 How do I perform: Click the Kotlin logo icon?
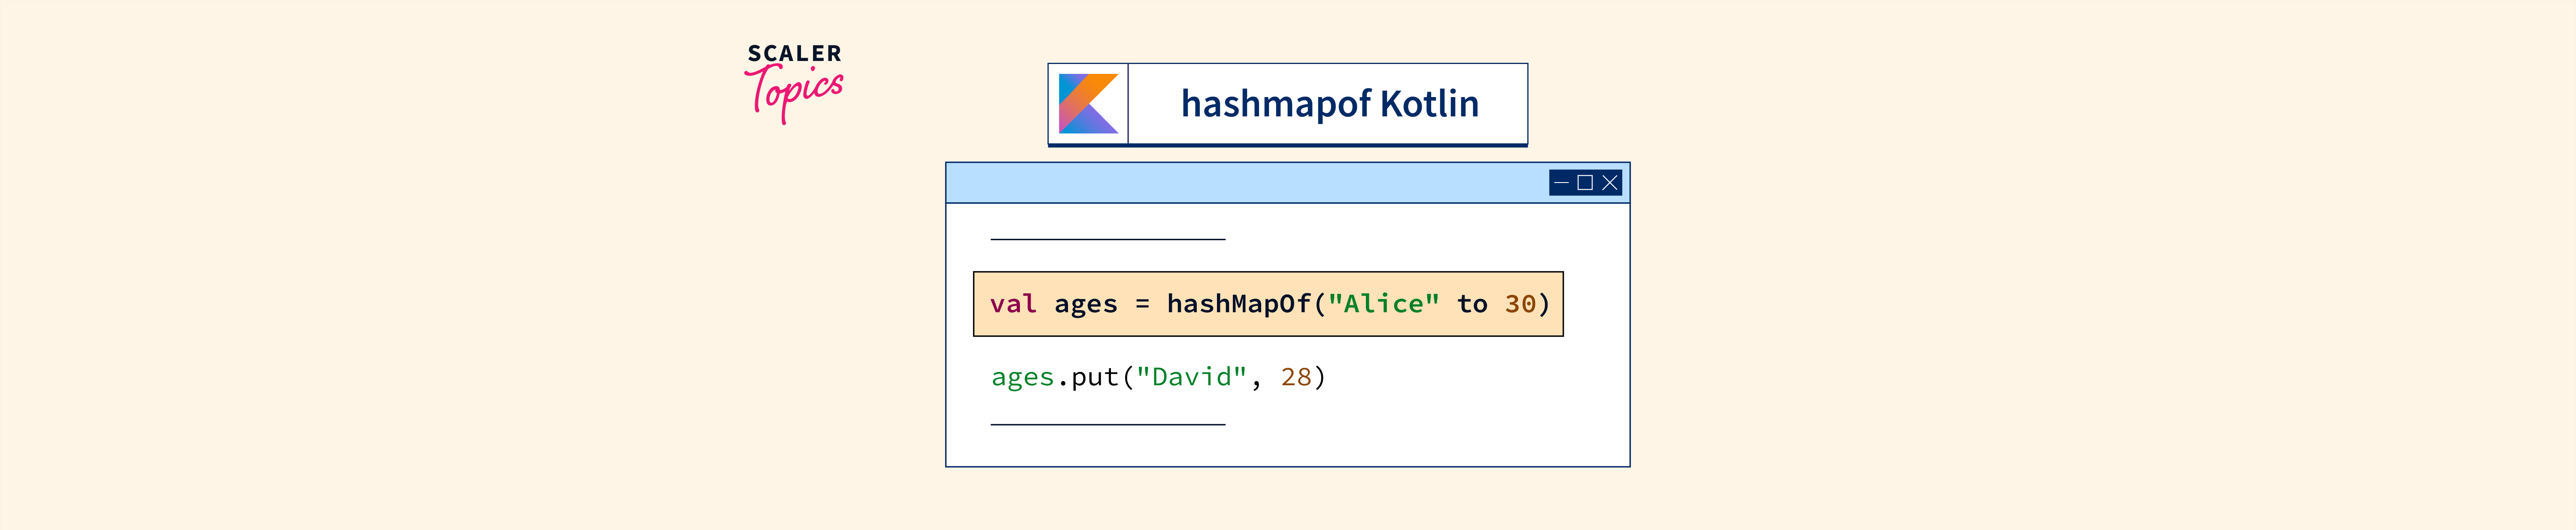pos(1088,103)
